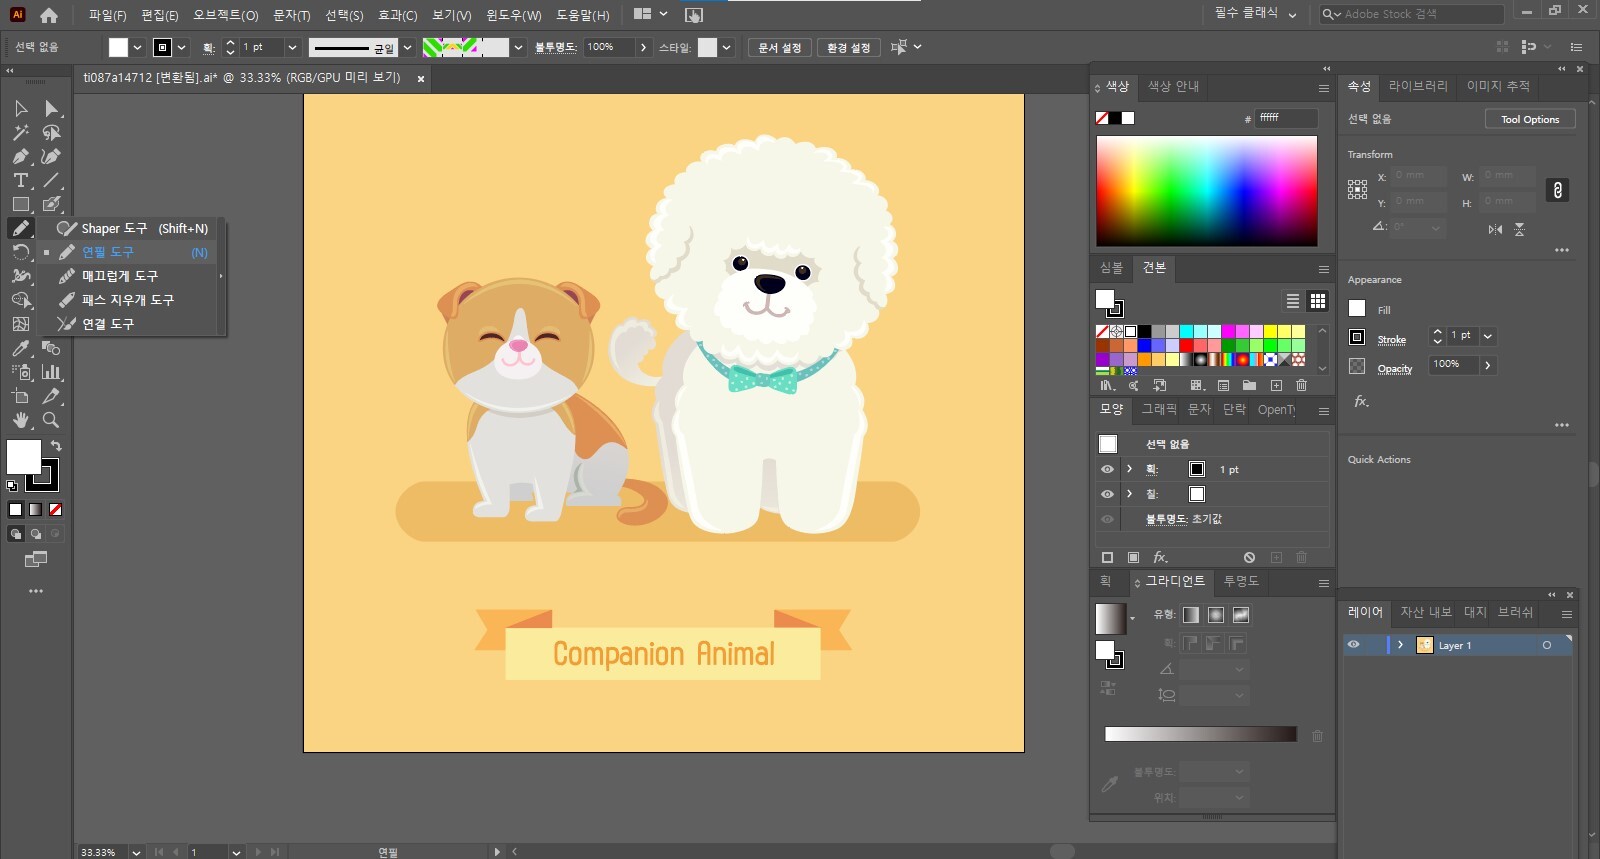Choose 패스 지우개 도구 from flyout
This screenshot has height=859, width=1600.
127,300
